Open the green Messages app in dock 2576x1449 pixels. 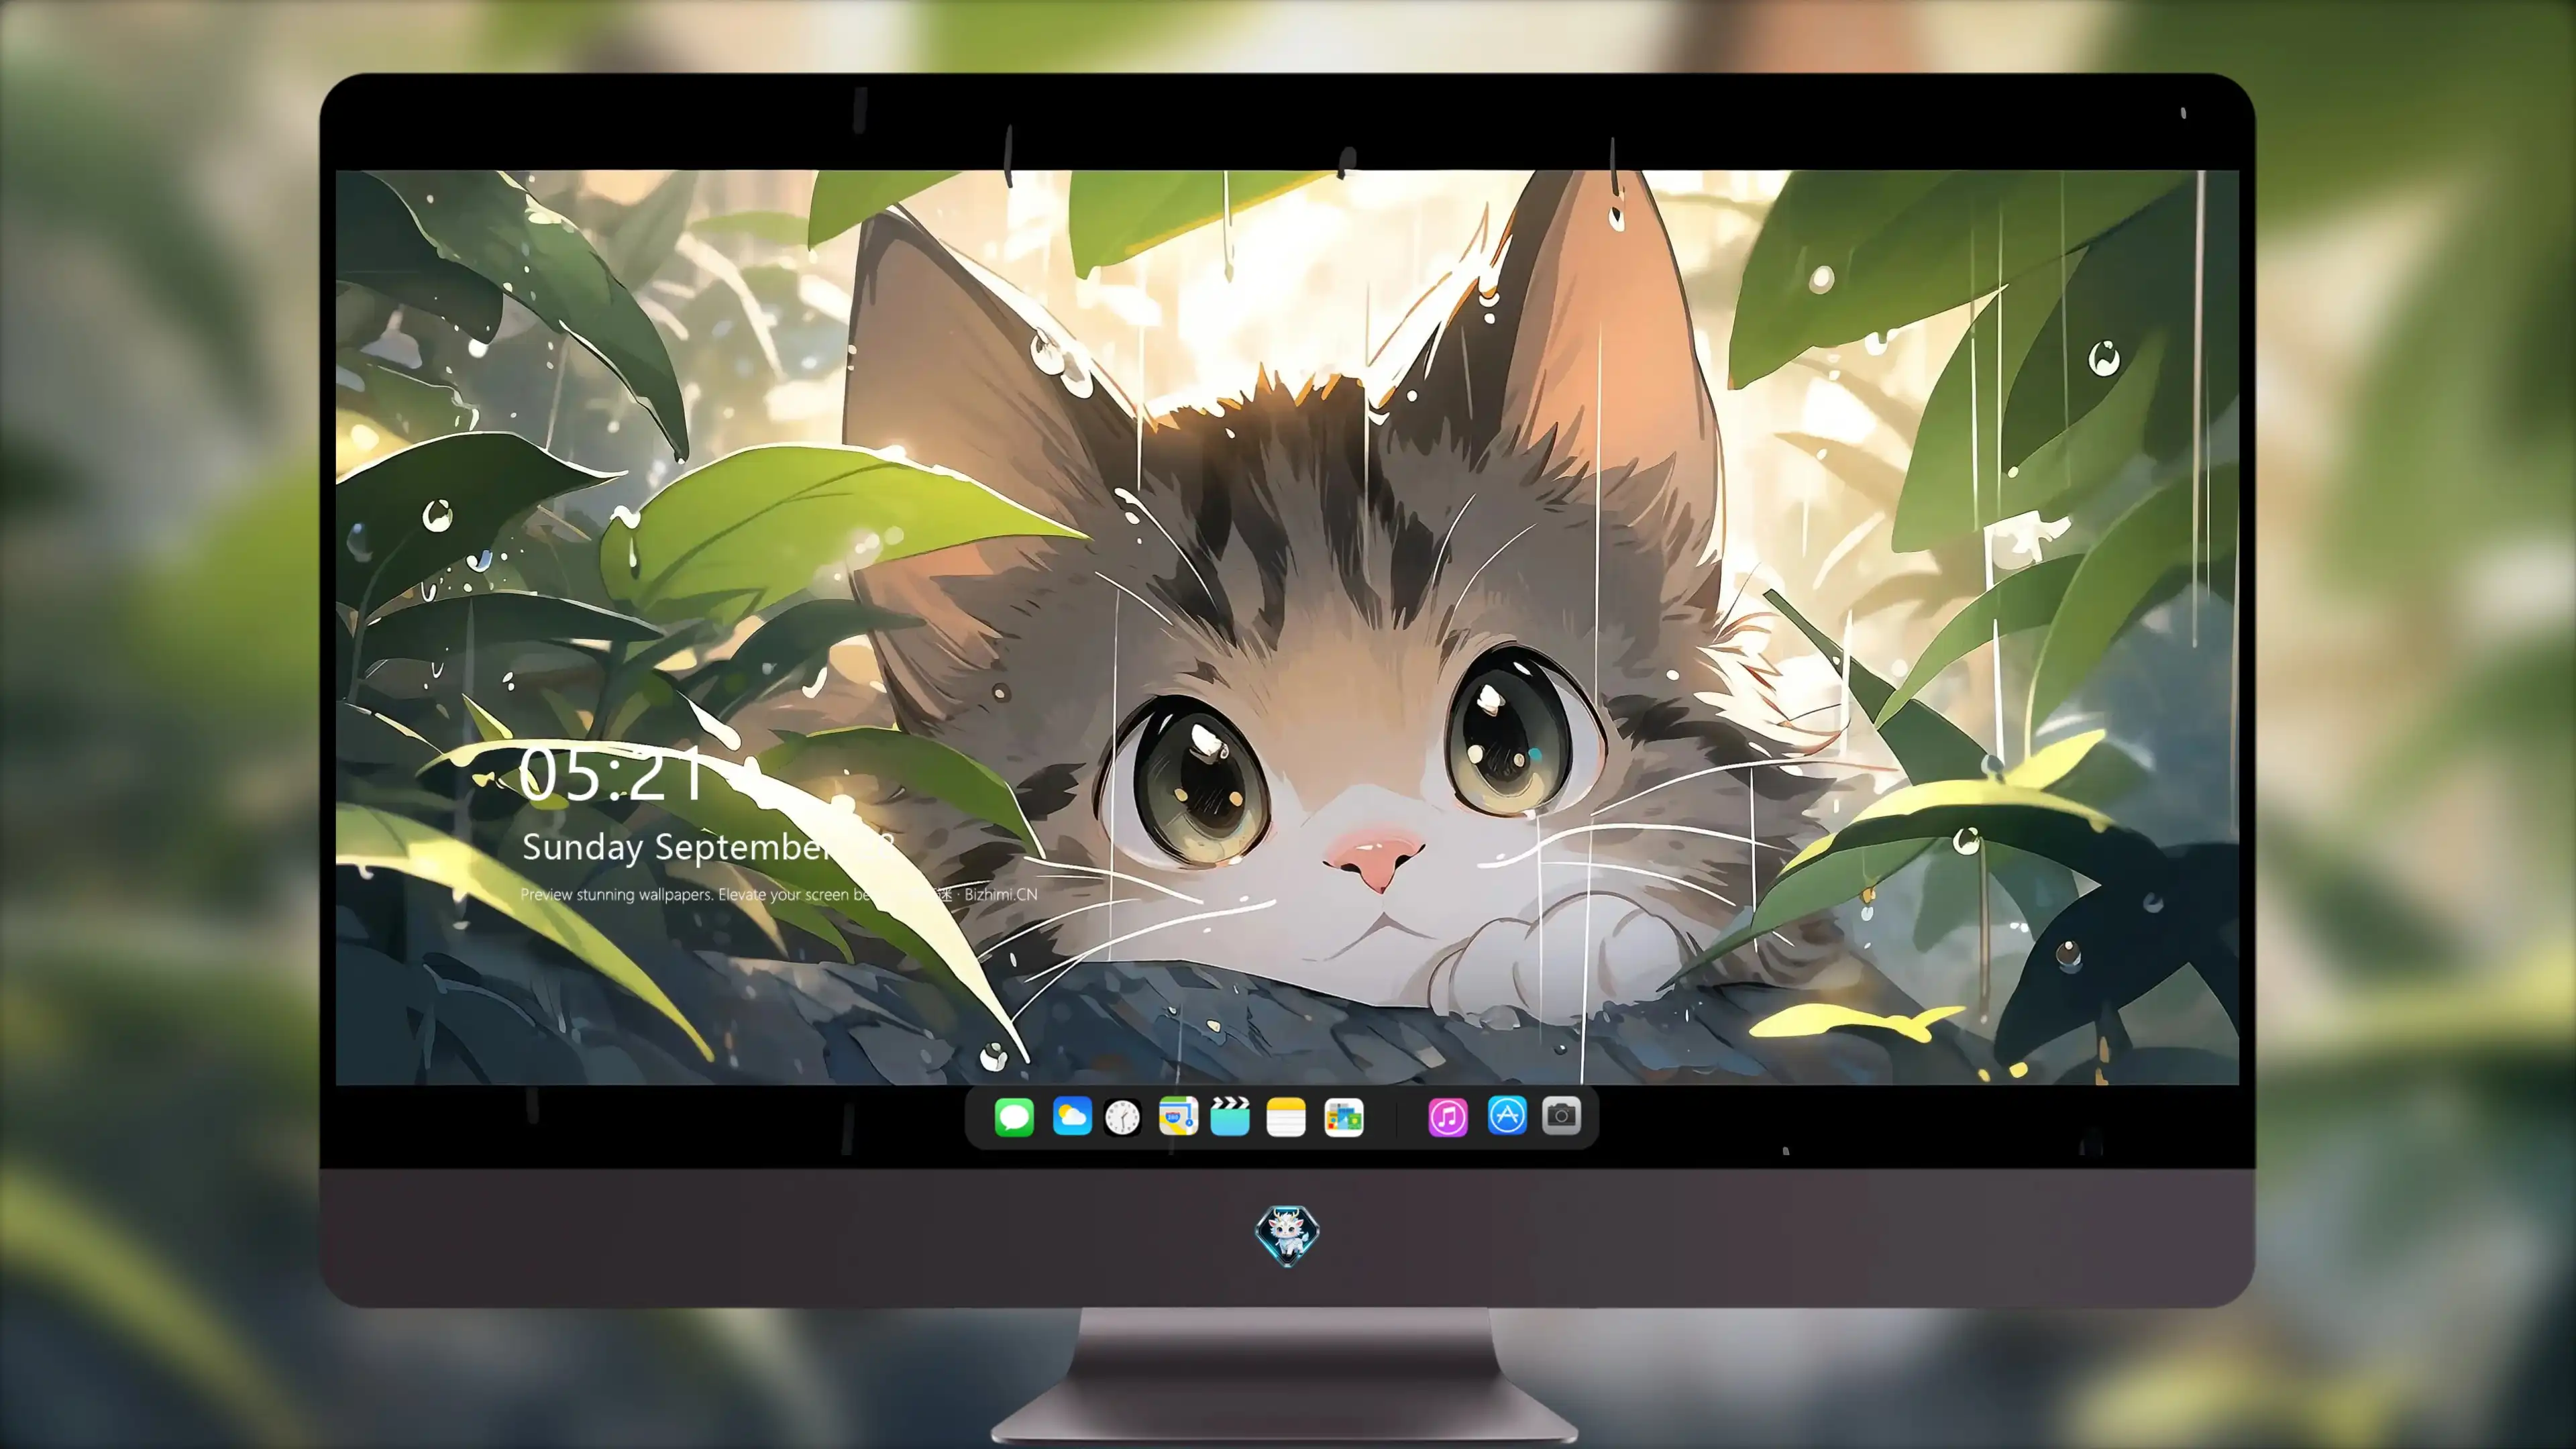coord(1014,1117)
